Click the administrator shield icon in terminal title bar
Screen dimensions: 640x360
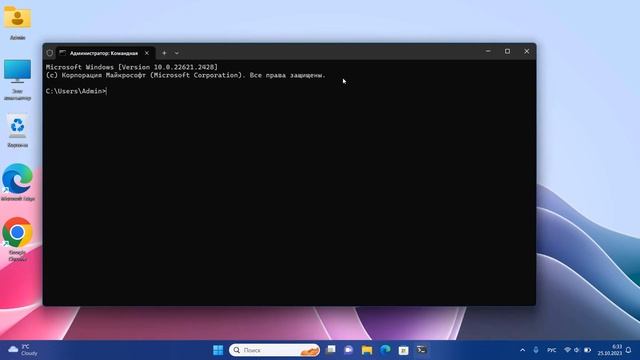pyautogui.click(x=49, y=53)
